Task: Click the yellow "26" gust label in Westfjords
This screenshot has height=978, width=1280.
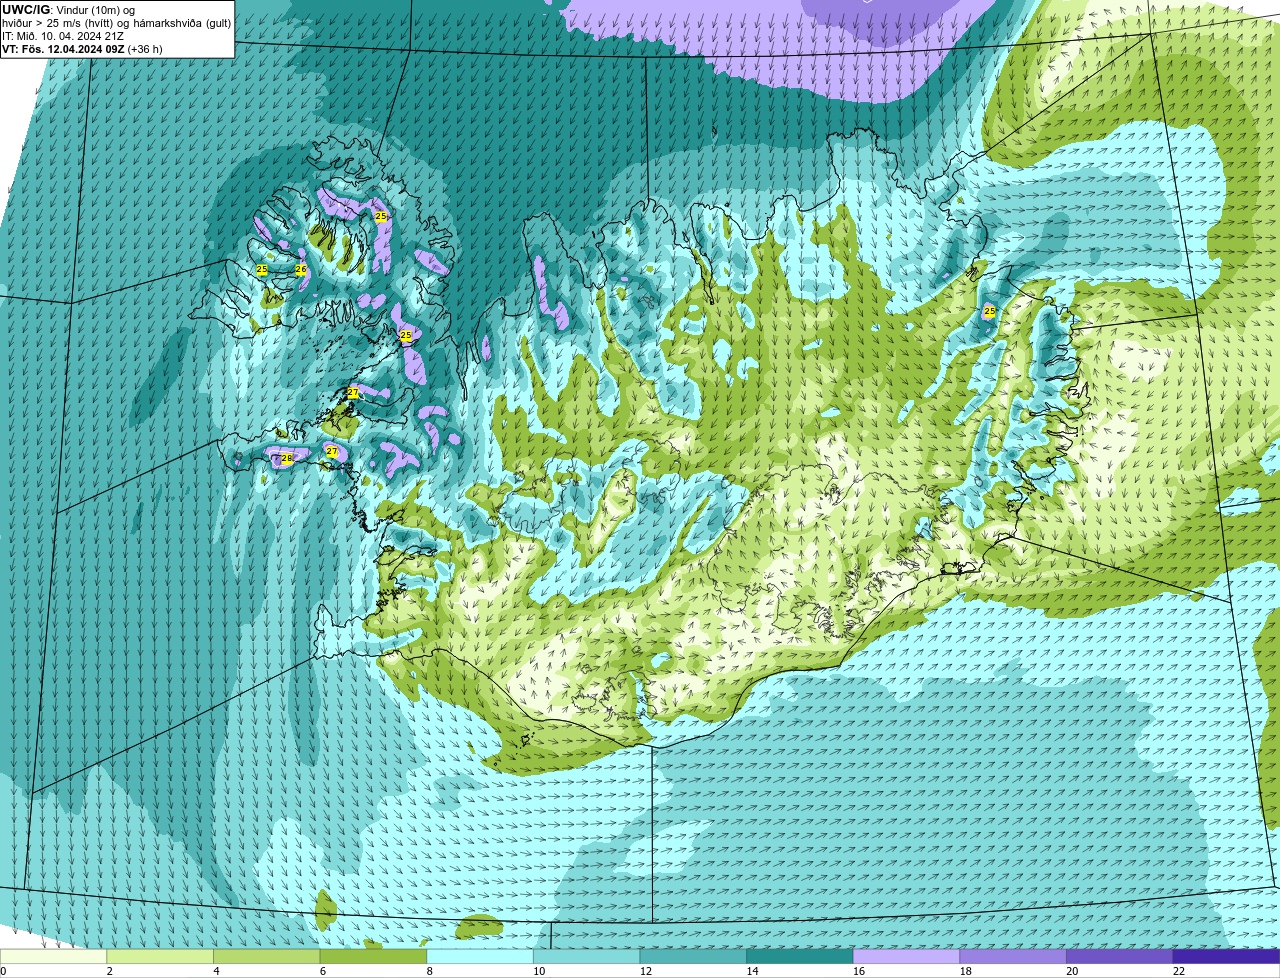Action: (300, 270)
